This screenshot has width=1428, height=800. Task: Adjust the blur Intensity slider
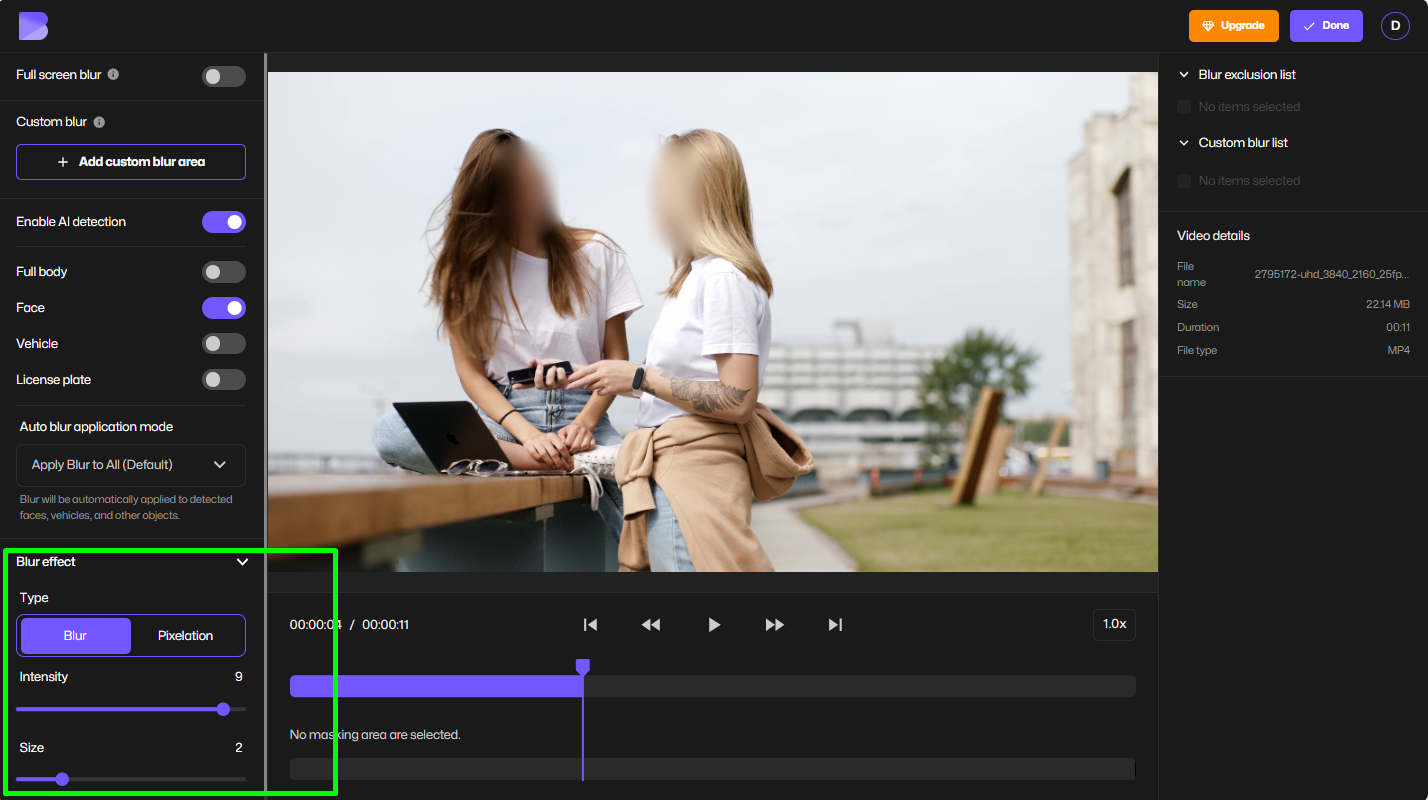222,709
